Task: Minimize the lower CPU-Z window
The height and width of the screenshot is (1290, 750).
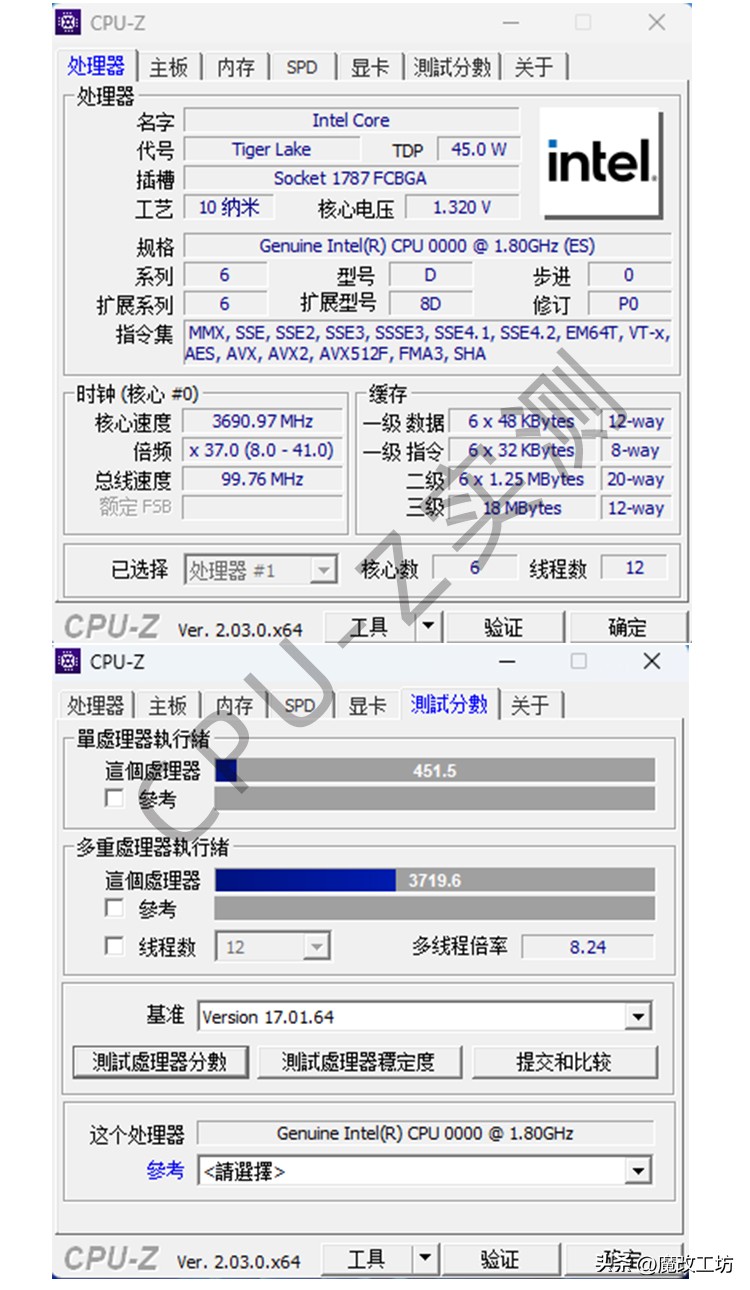Action: pyautogui.click(x=507, y=661)
